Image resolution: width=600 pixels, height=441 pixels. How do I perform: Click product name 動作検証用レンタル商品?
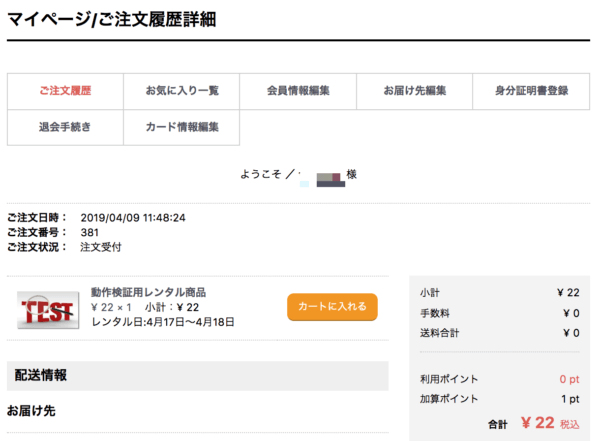coord(148,292)
